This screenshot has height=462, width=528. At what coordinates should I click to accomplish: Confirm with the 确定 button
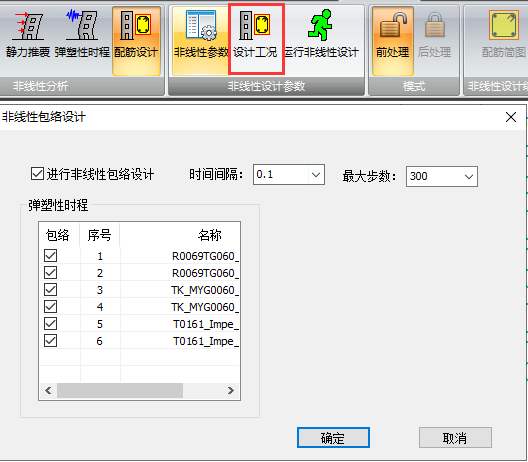pos(333,438)
